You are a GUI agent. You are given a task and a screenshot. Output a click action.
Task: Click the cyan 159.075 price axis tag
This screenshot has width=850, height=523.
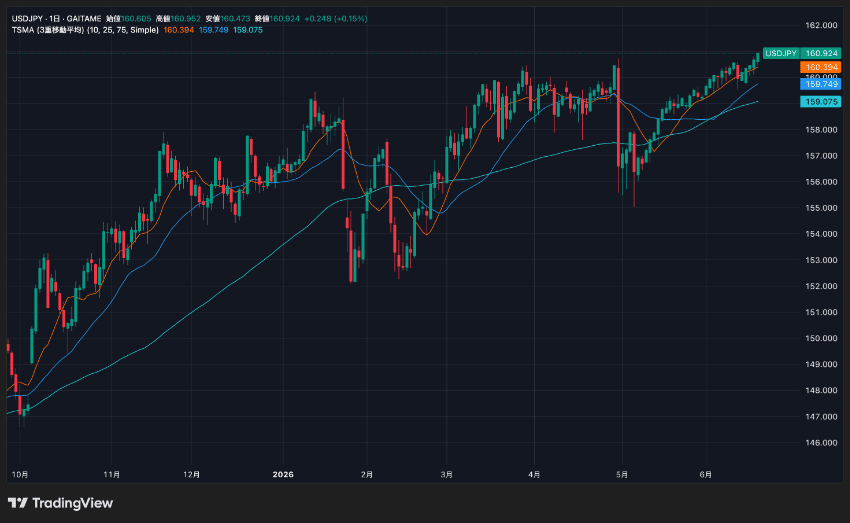tap(821, 101)
